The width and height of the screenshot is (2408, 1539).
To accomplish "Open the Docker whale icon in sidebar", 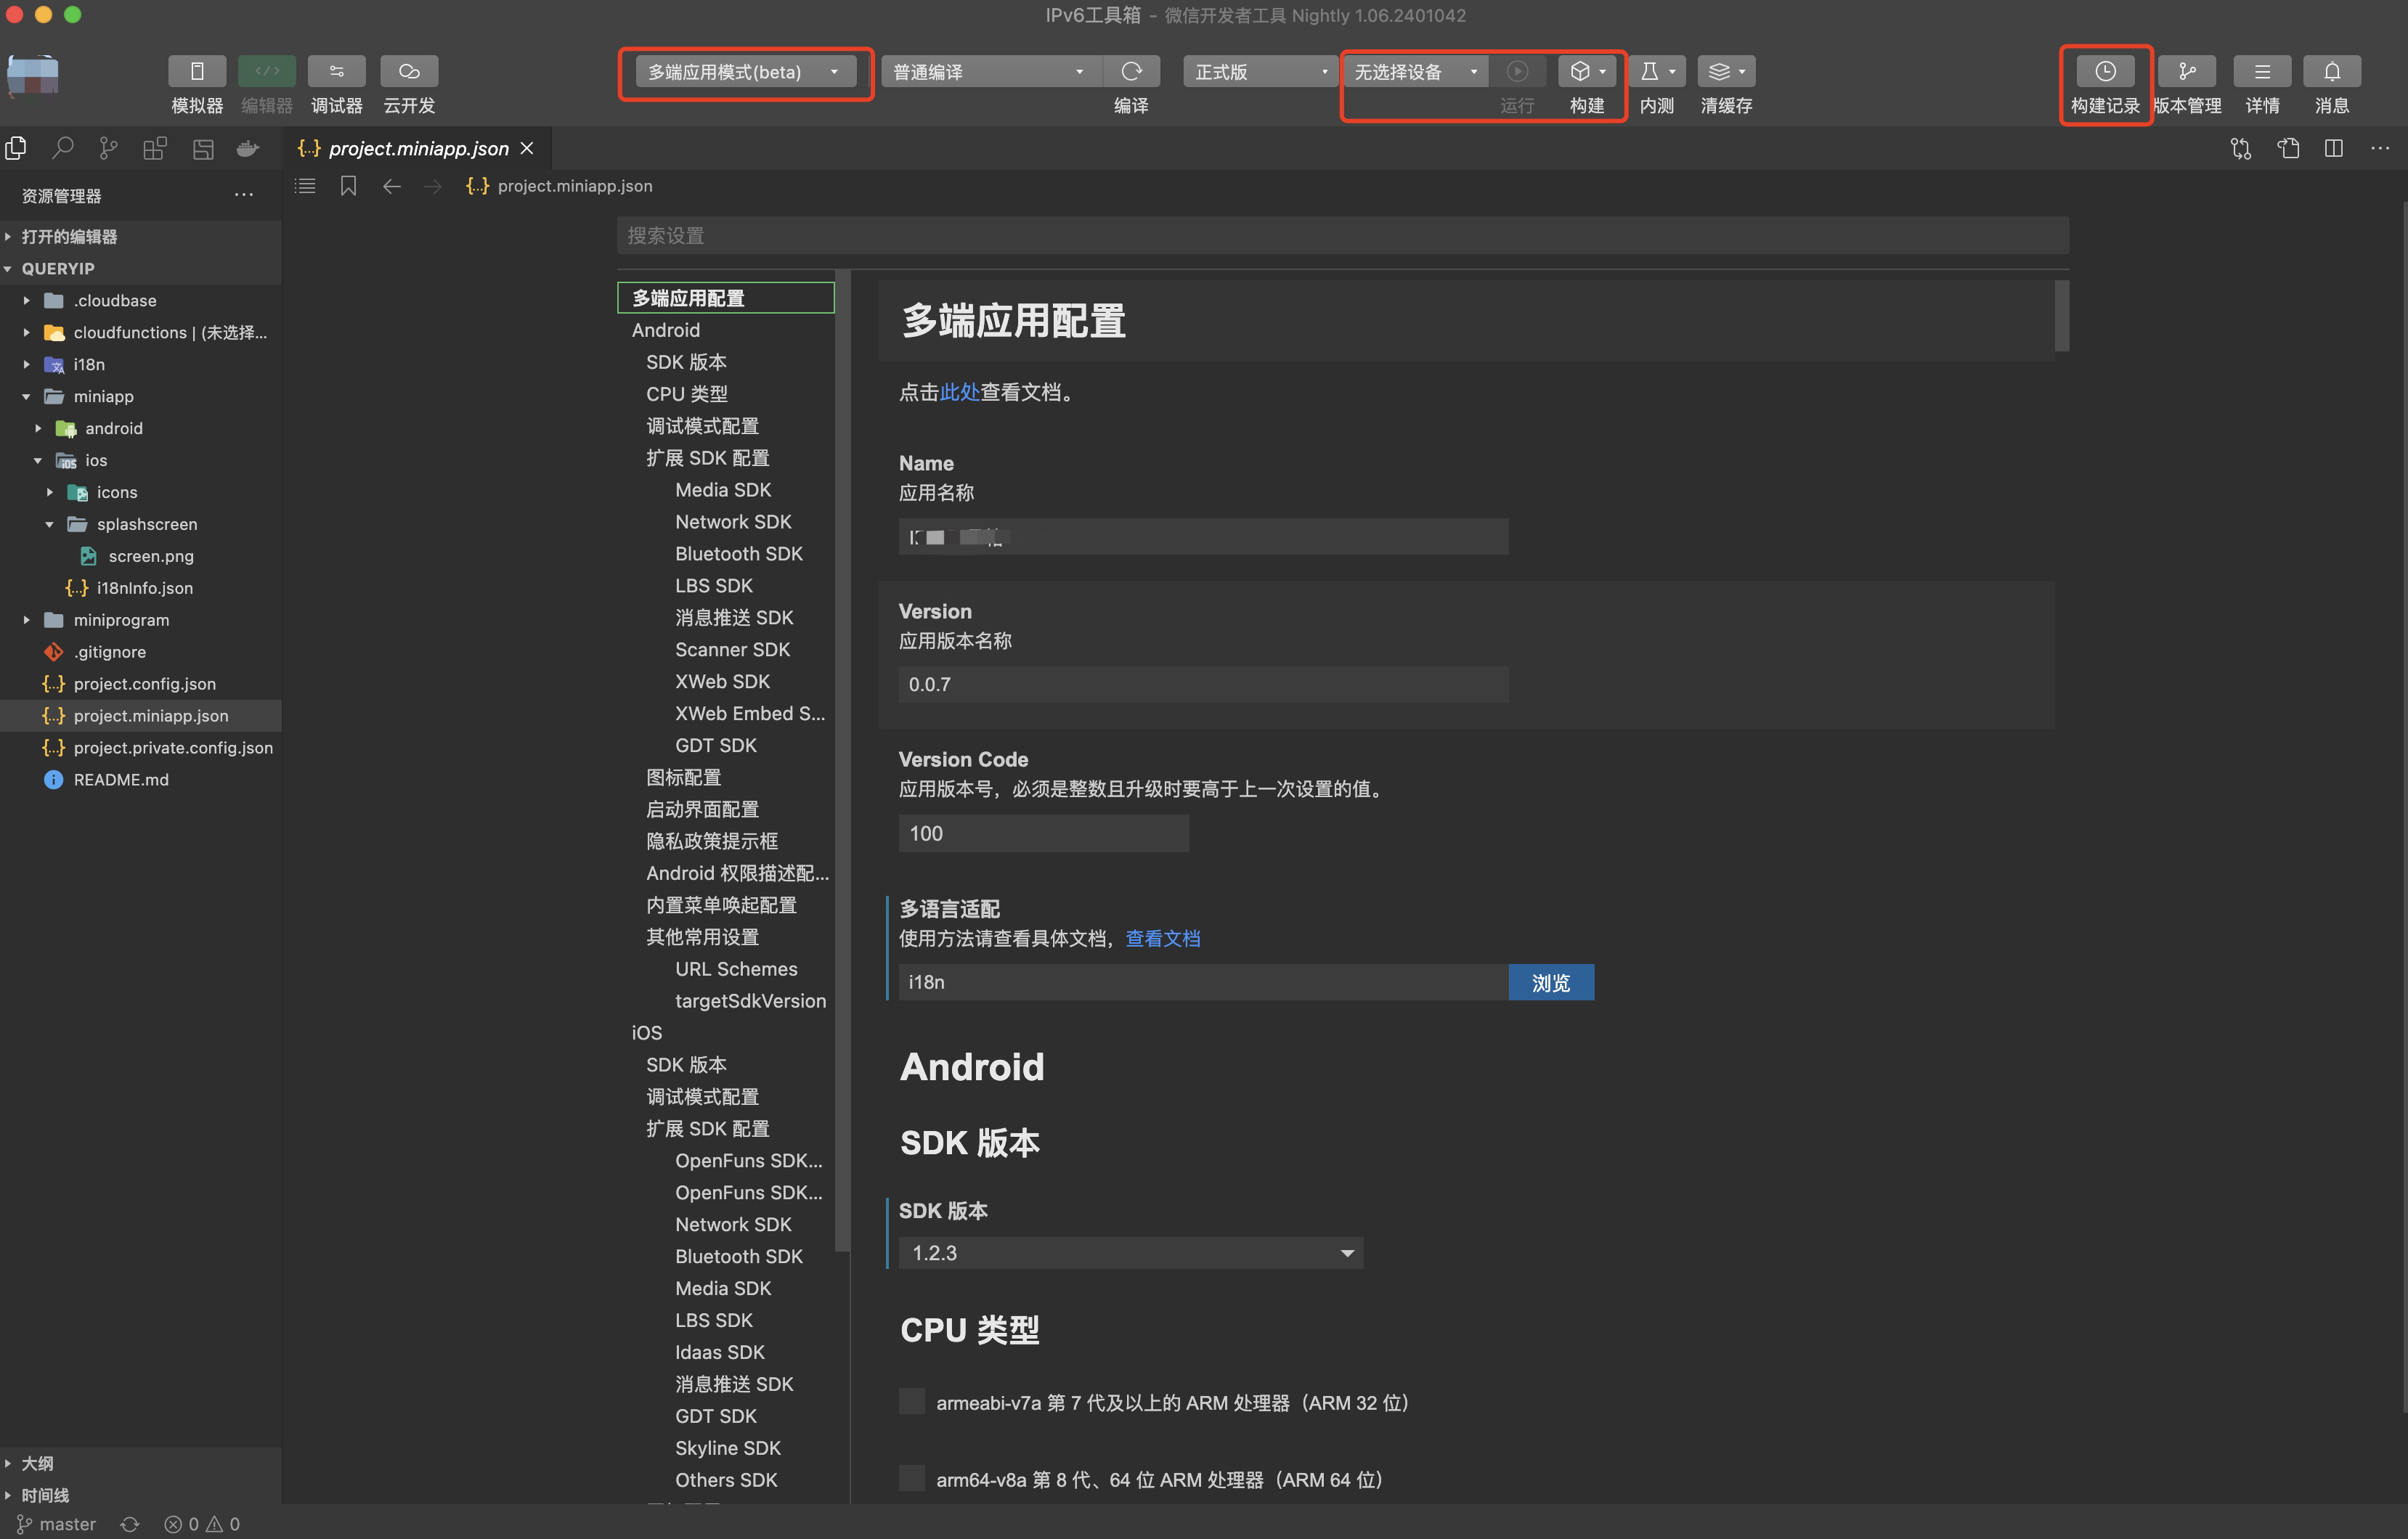I will (x=248, y=149).
